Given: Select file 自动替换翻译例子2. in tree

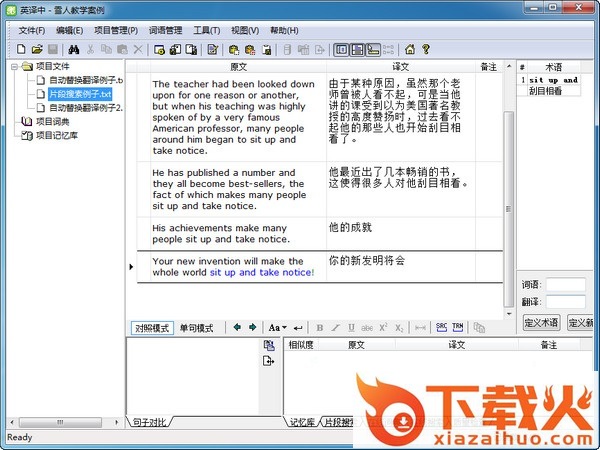Looking at the screenshot, I should tap(86, 108).
